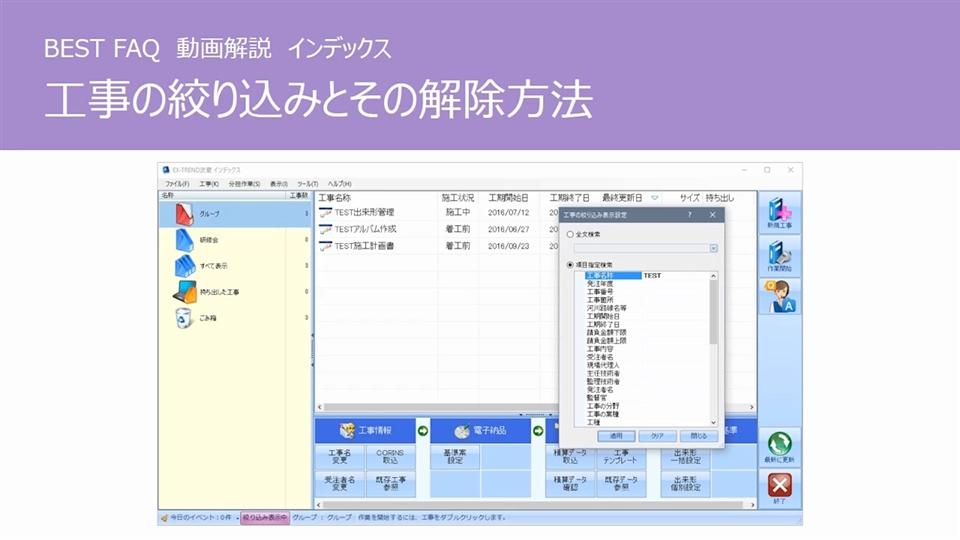Click the 新規工事 (new project) icon

pos(779,214)
